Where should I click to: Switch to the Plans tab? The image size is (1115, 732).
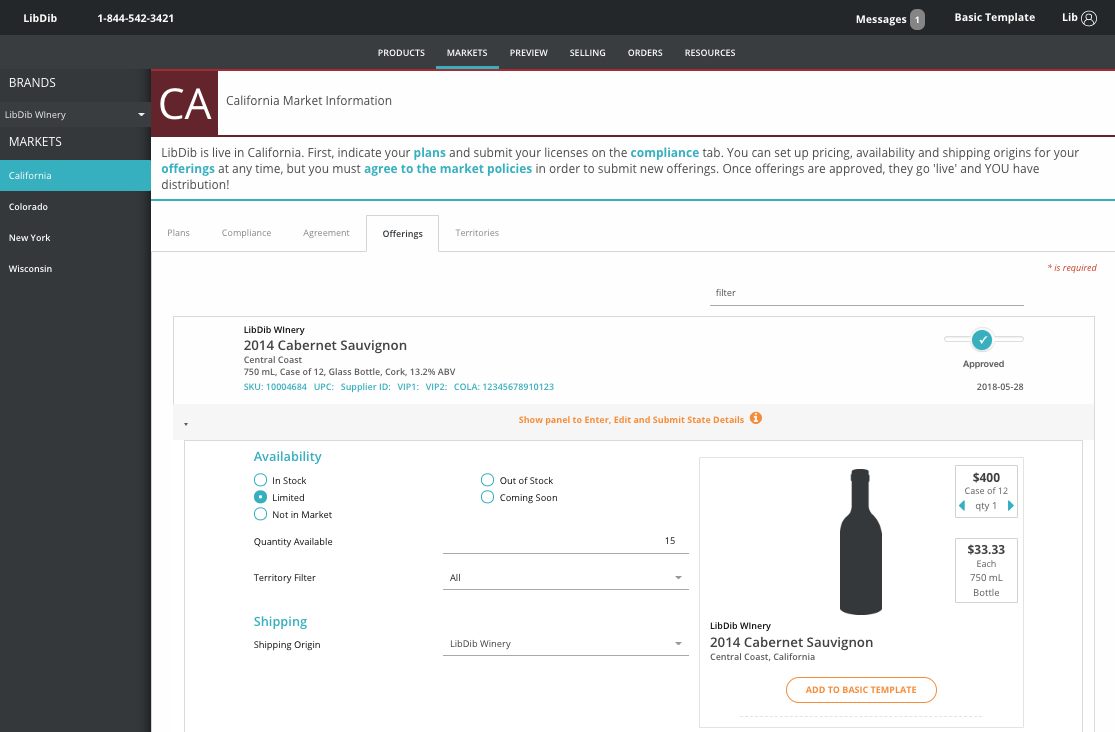[178, 233]
